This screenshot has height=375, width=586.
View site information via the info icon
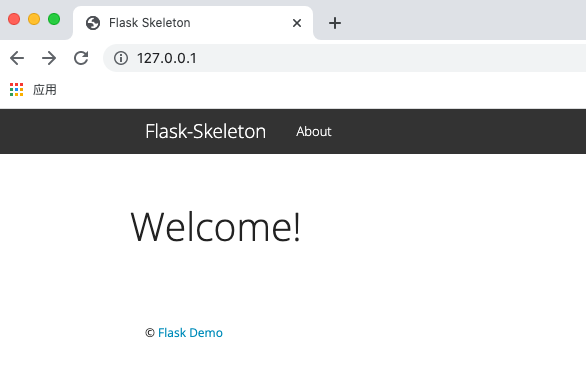click(121, 58)
